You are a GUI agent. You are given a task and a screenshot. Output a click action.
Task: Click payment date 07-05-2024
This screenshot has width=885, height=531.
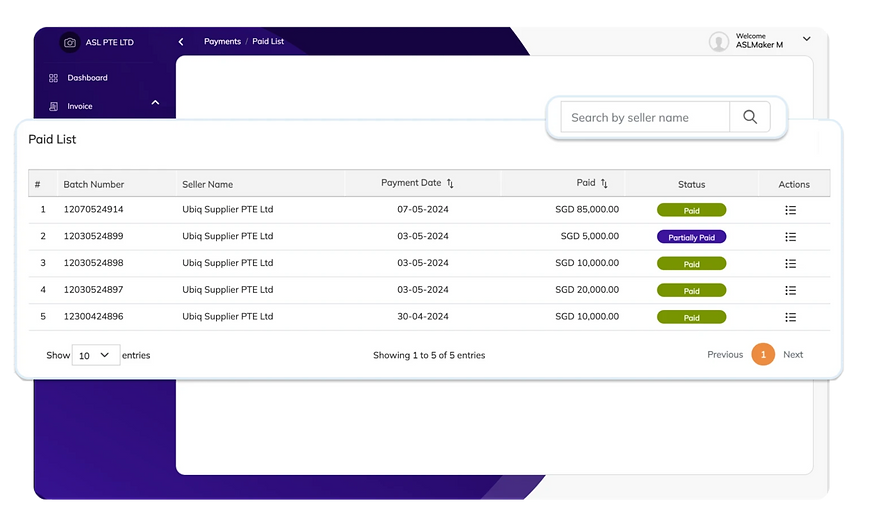click(x=423, y=209)
